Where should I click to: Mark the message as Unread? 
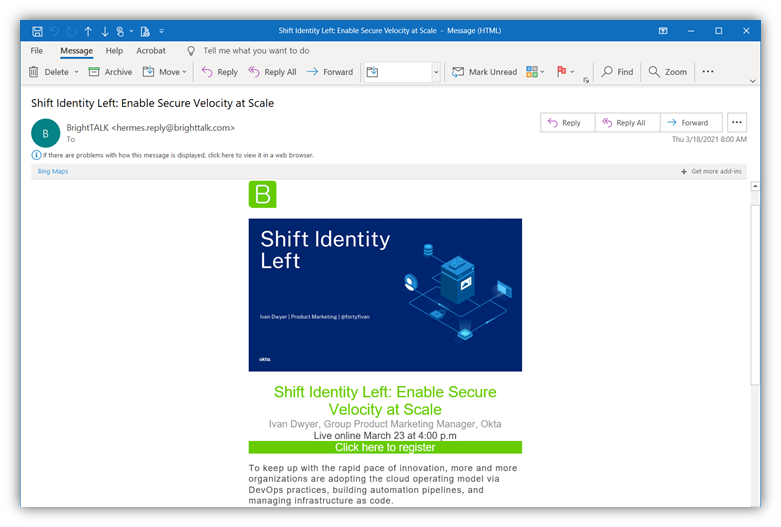[x=484, y=72]
